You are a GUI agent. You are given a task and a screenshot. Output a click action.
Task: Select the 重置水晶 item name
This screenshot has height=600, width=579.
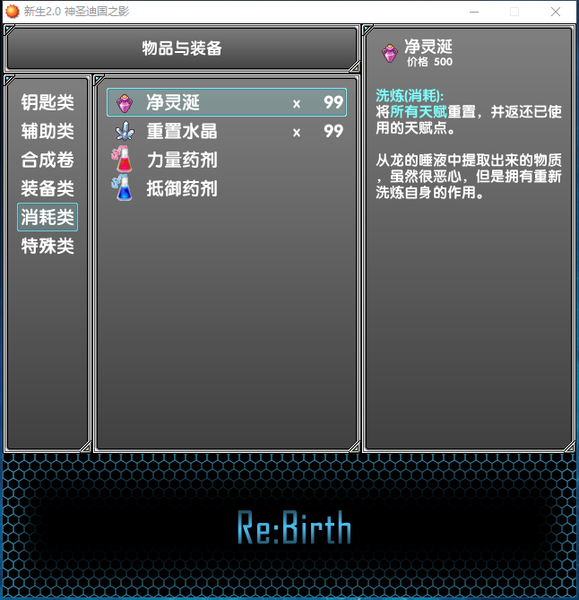(x=182, y=131)
